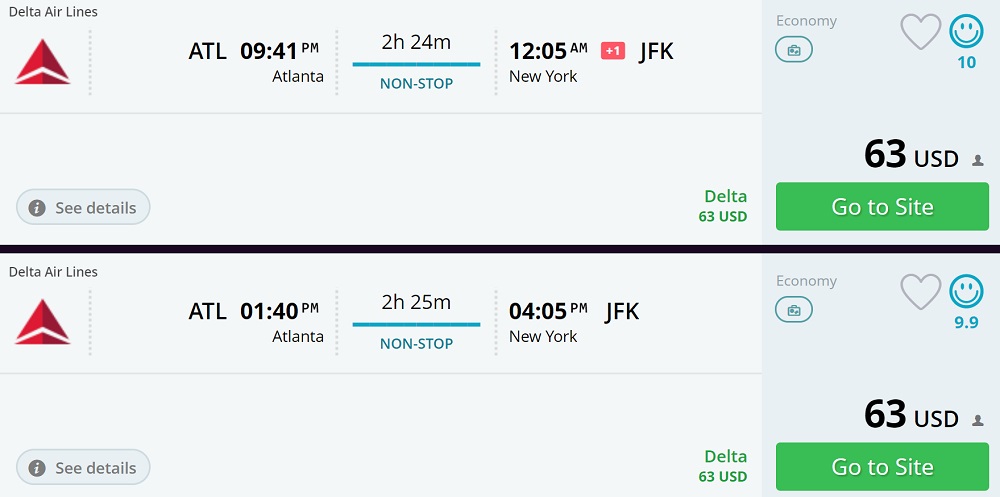Click the baggage icon on the 01:40 PM flight
This screenshot has width=1000, height=497.
coord(794,310)
